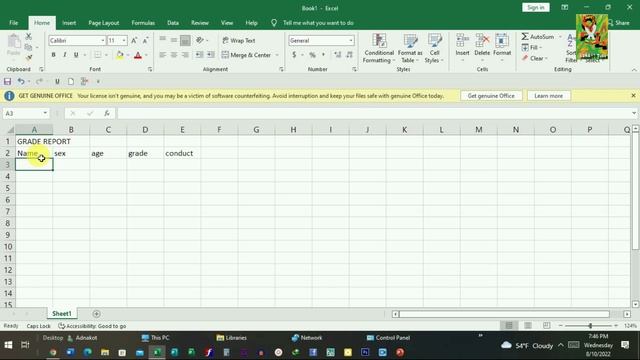Click the Learn more button
Viewport: 640px width, 360px height.
[x=548, y=96]
